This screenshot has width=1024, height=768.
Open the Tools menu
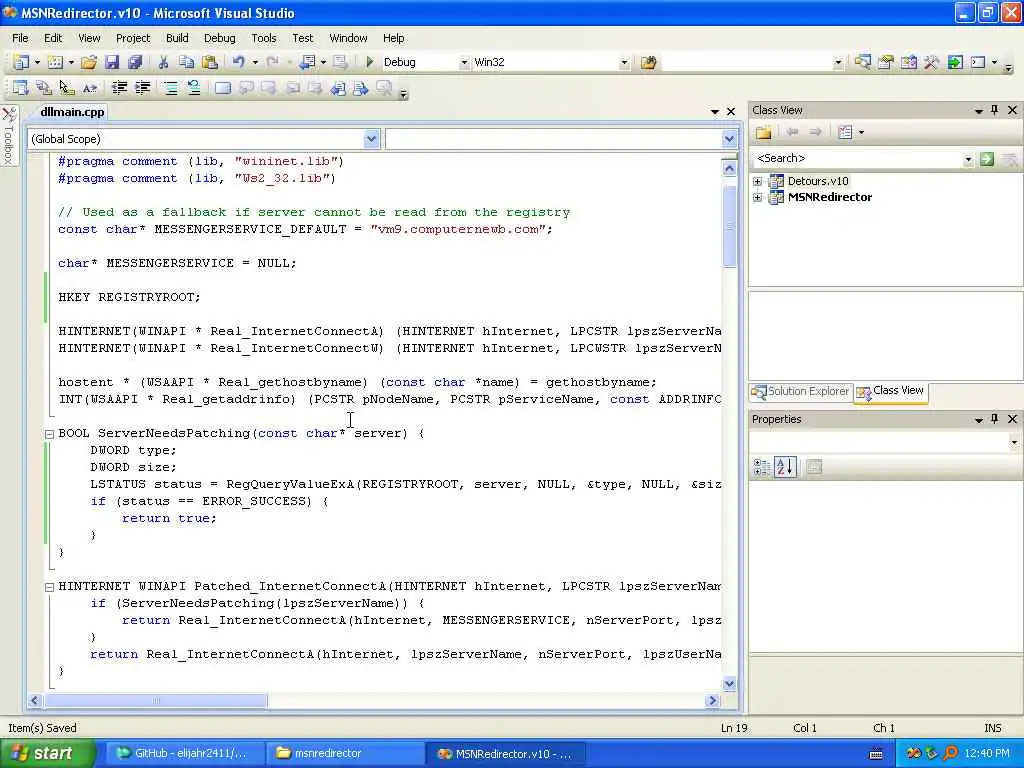[264, 39]
